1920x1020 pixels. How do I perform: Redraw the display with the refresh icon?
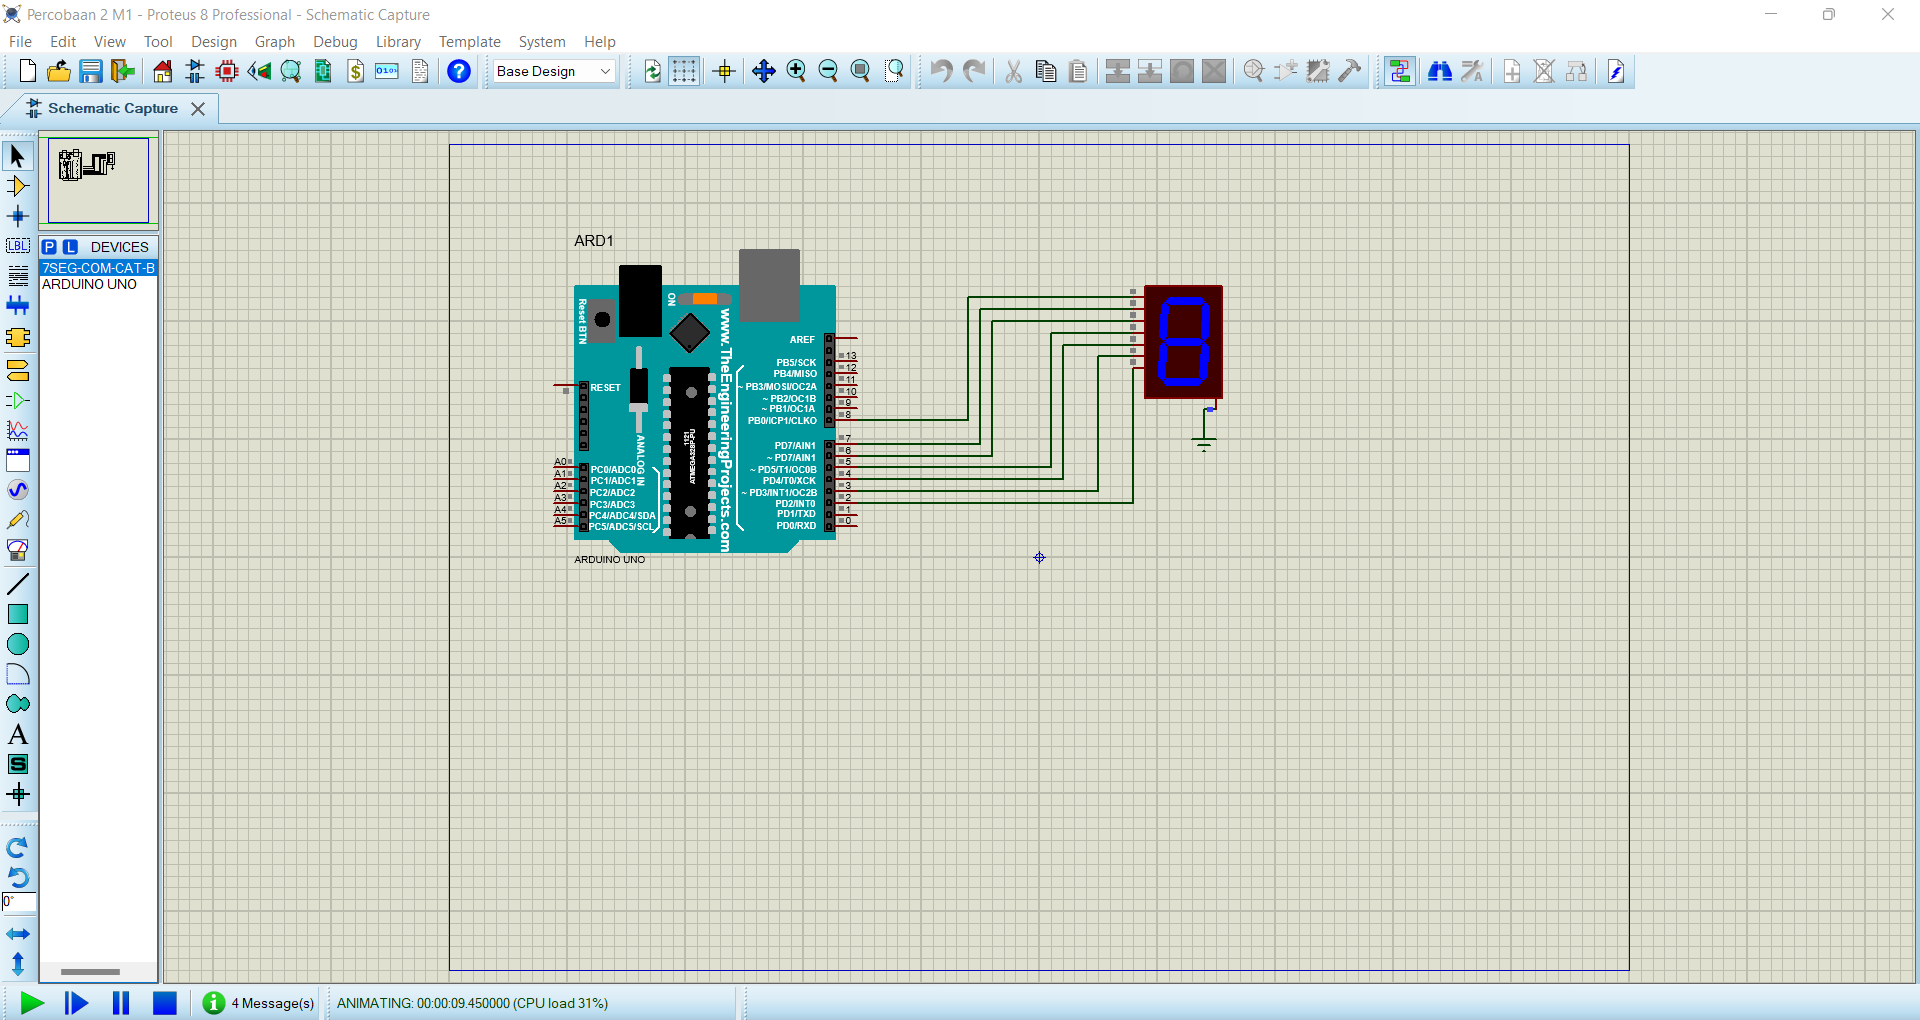pos(652,71)
